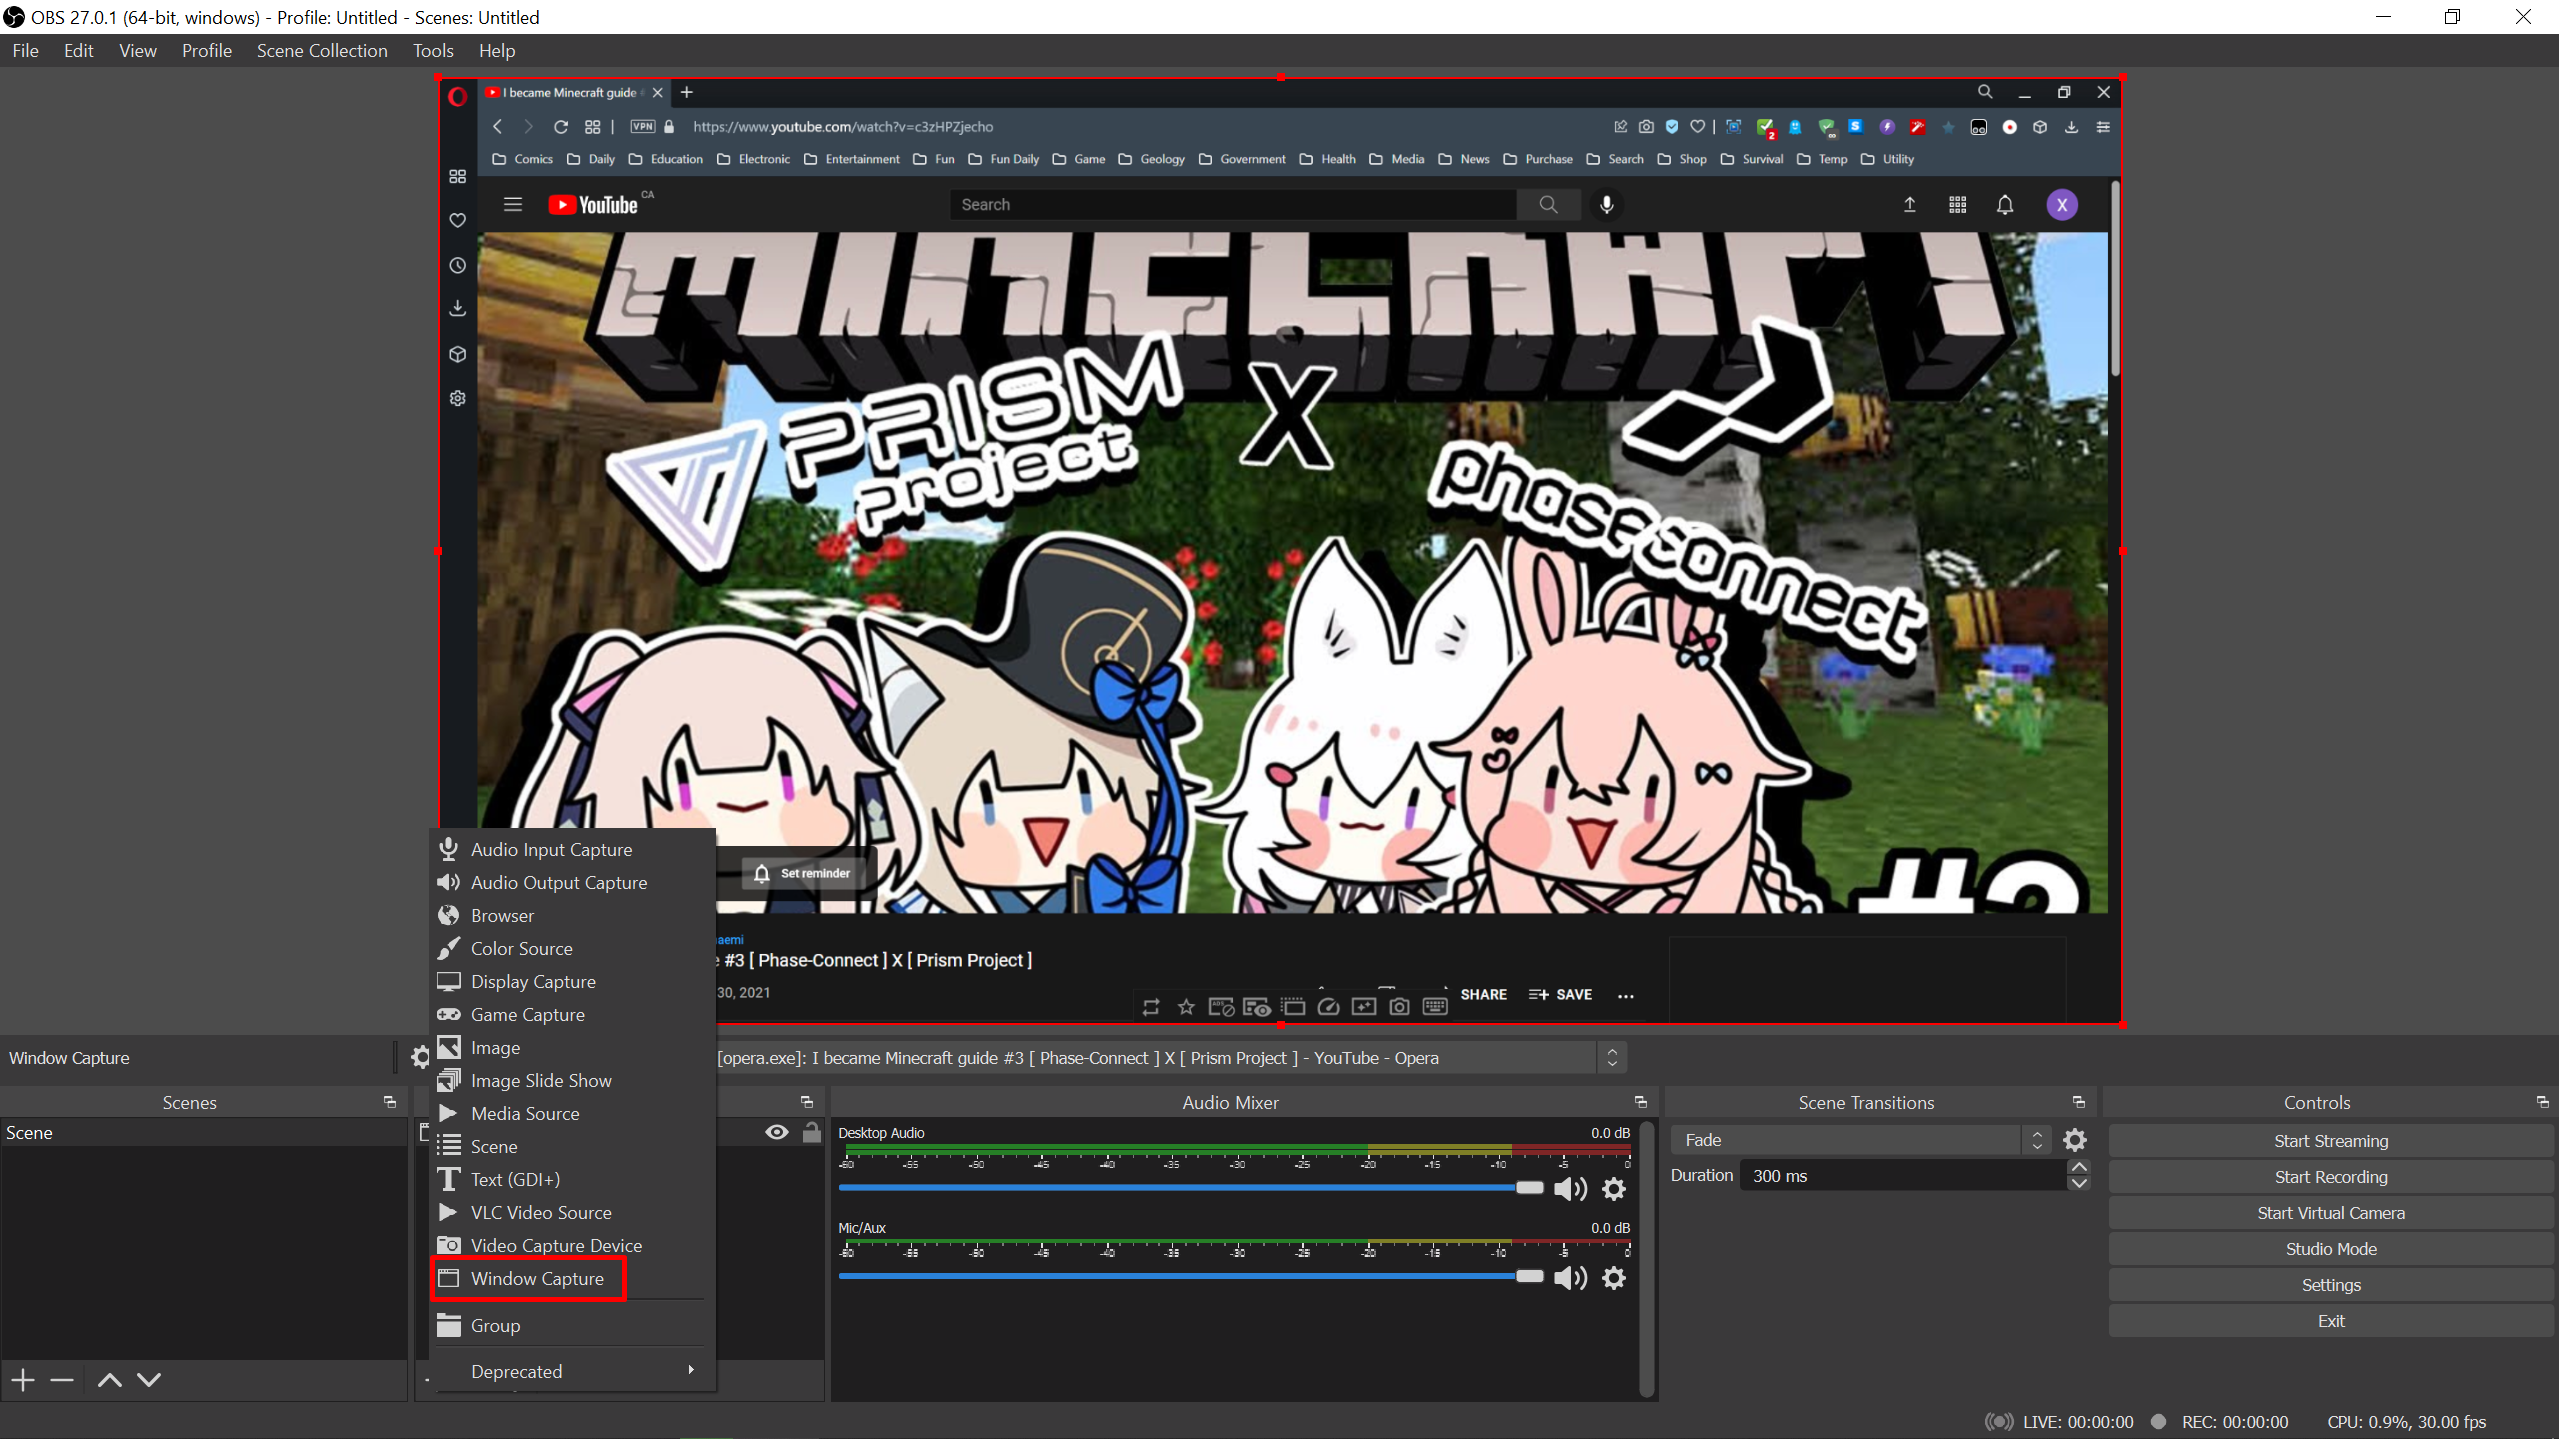This screenshot has height=1439, width=2559.
Task: Click the Set reminder button
Action: (x=803, y=873)
